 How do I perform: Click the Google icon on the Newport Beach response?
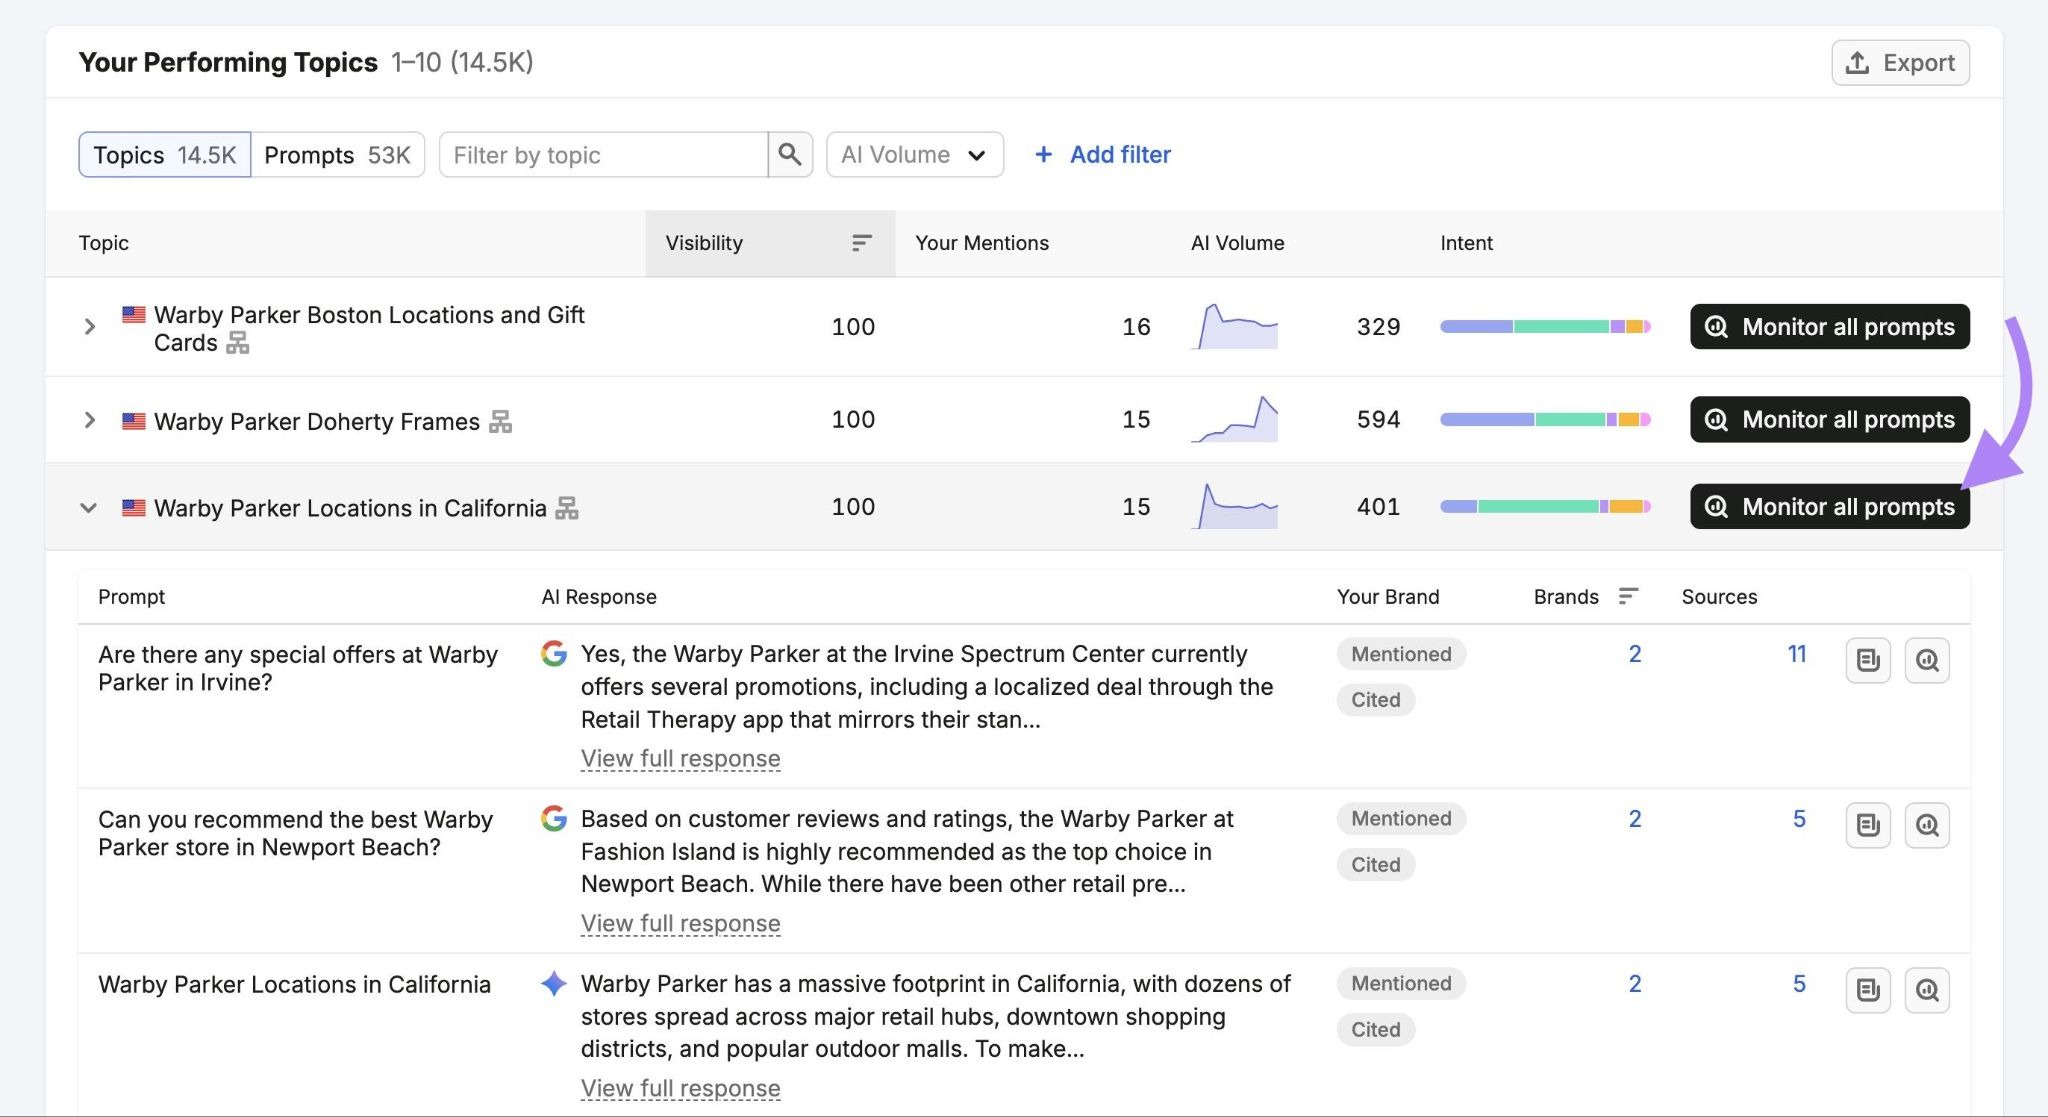(554, 819)
